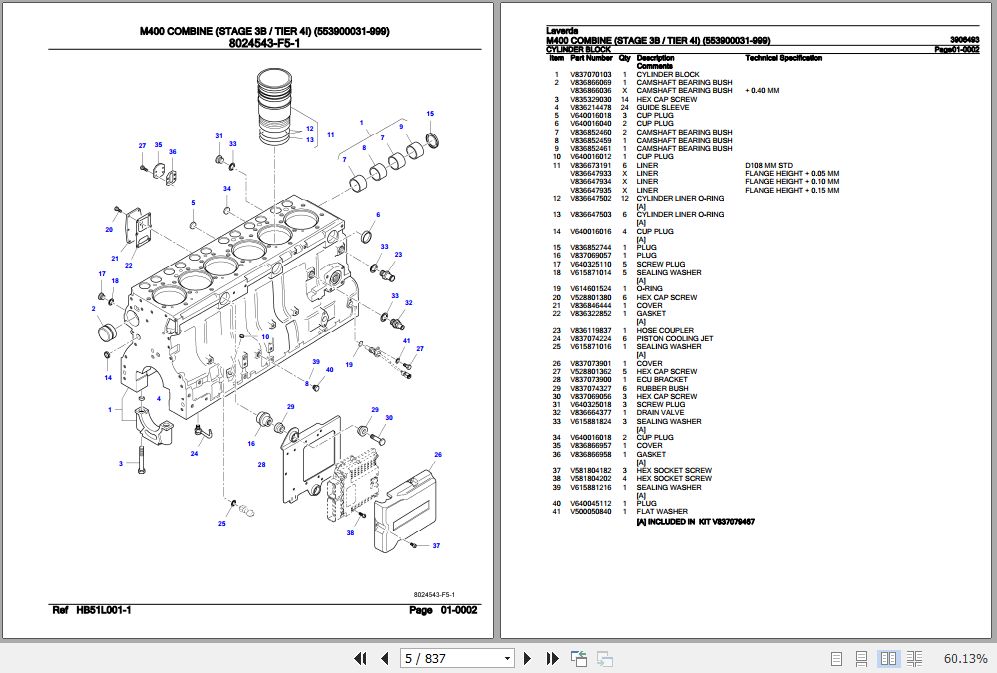Click inside the page number field showing 5 / 837
Image resolution: width=997 pixels, height=673 pixels.
point(440,658)
